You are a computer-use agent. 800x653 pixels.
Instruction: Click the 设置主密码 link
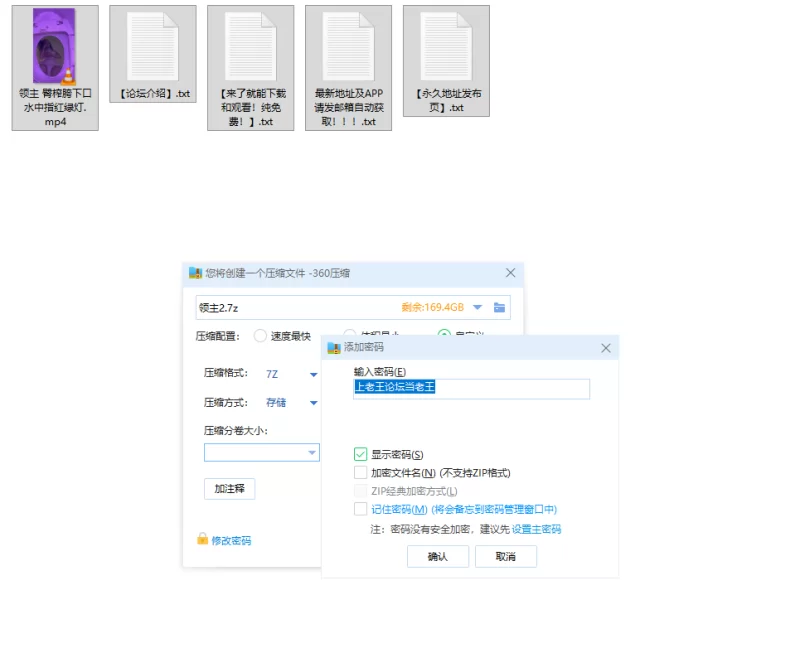click(536, 529)
